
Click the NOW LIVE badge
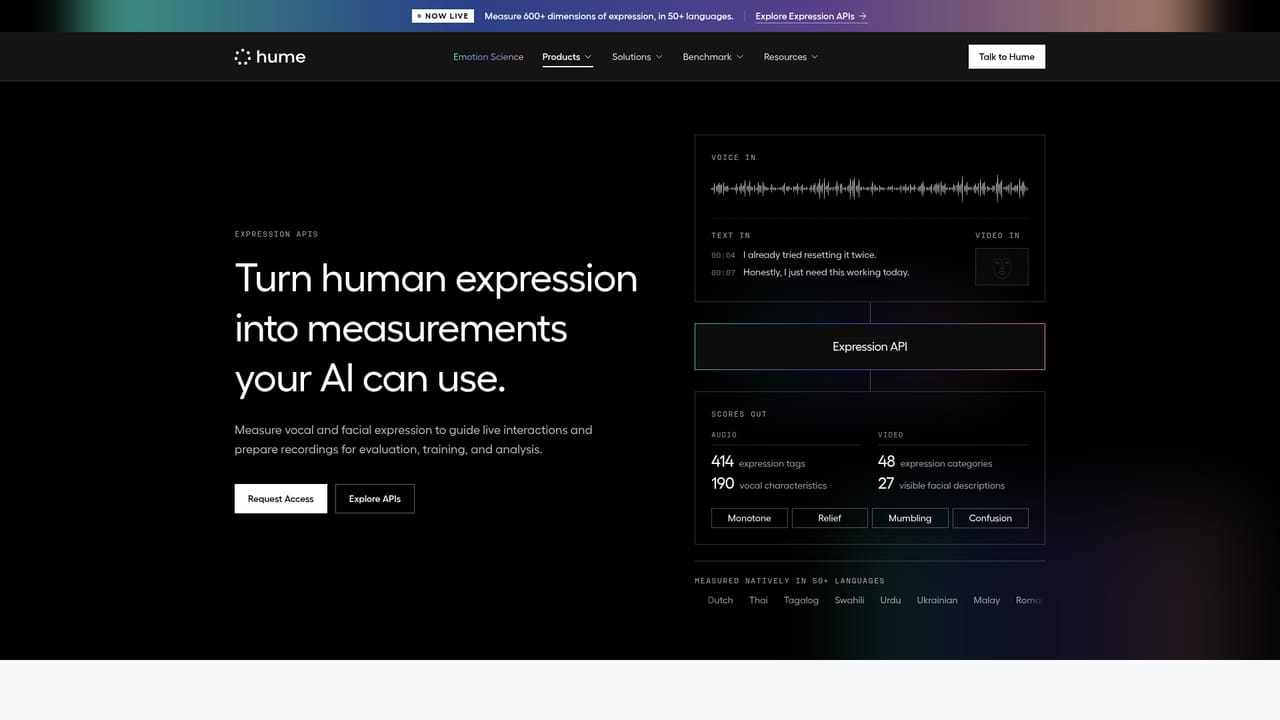(443, 16)
